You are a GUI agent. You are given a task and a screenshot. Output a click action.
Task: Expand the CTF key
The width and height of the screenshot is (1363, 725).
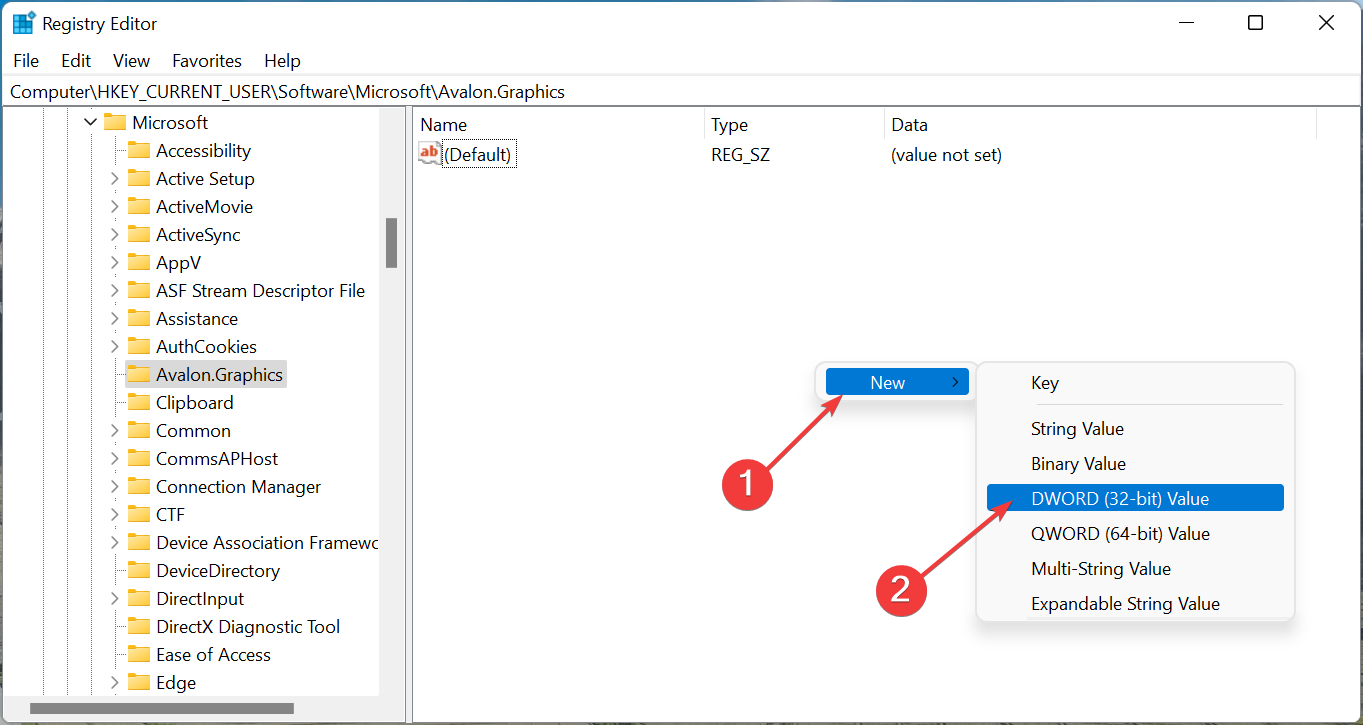(114, 515)
